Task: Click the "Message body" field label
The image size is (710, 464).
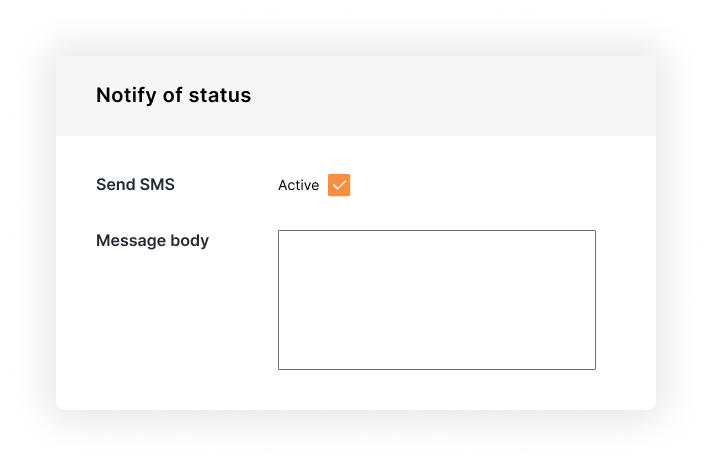Action: tap(152, 241)
